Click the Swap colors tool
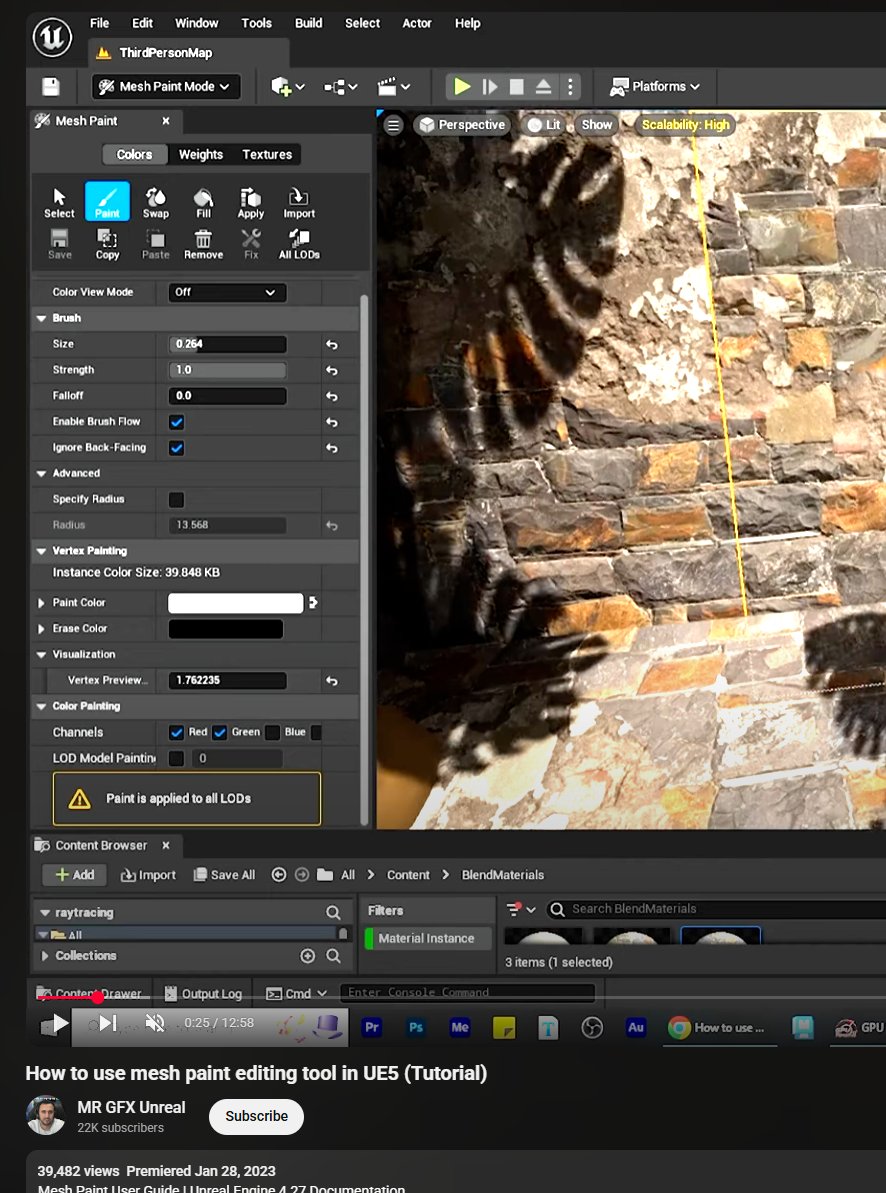This screenshot has height=1193, width=886. tap(155, 202)
